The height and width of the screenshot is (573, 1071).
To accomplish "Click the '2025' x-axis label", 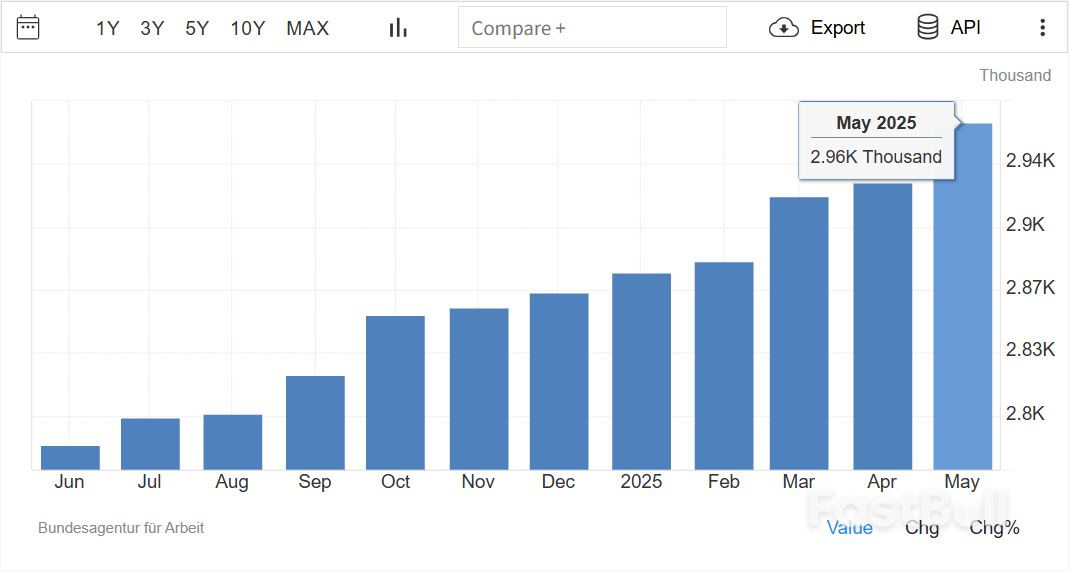I will (x=641, y=482).
